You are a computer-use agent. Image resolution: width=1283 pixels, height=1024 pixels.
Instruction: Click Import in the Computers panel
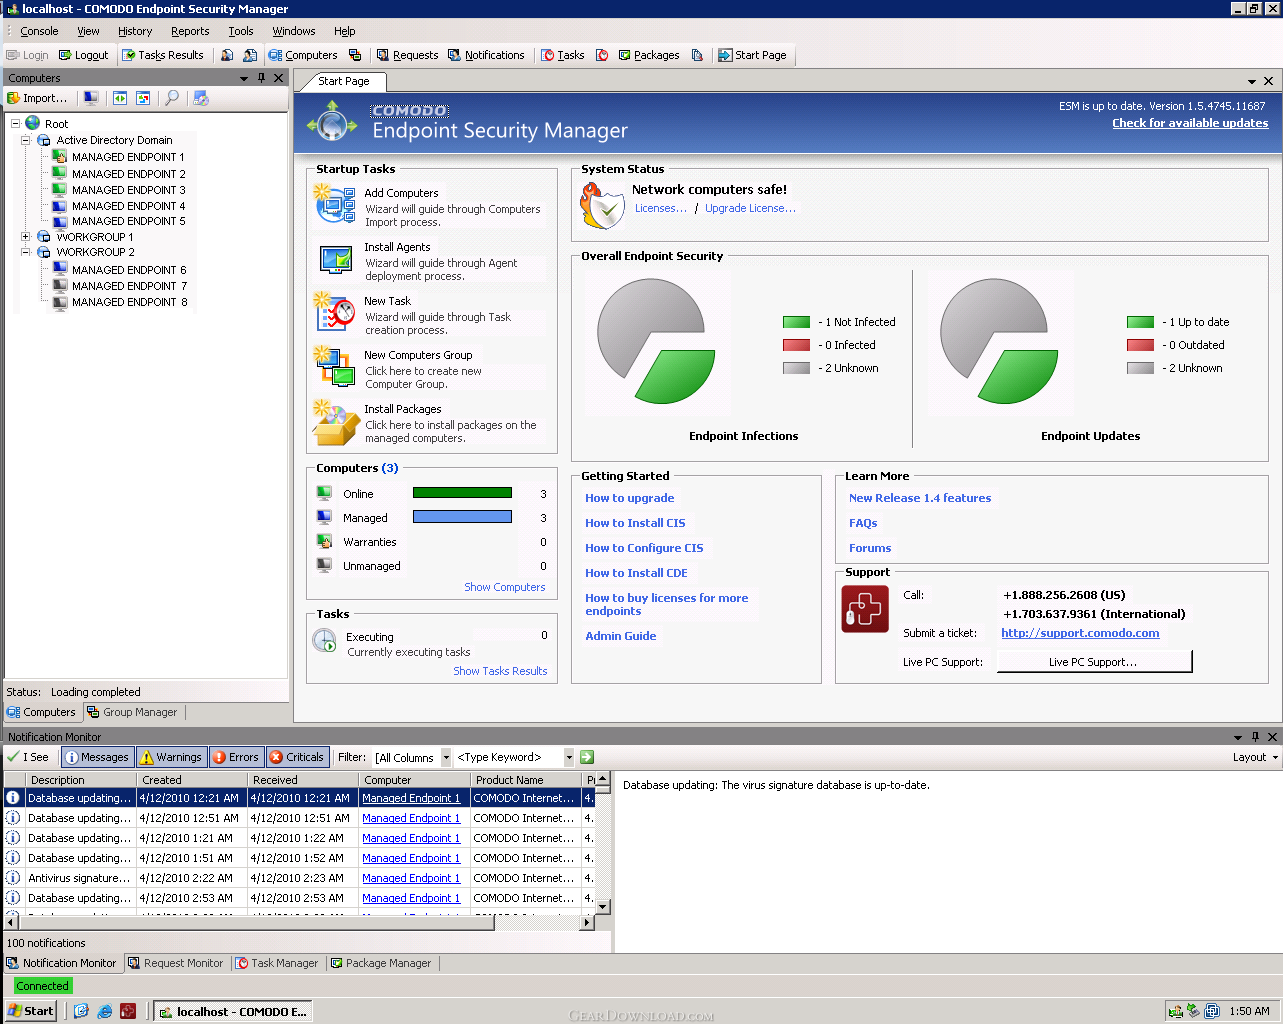[x=37, y=98]
